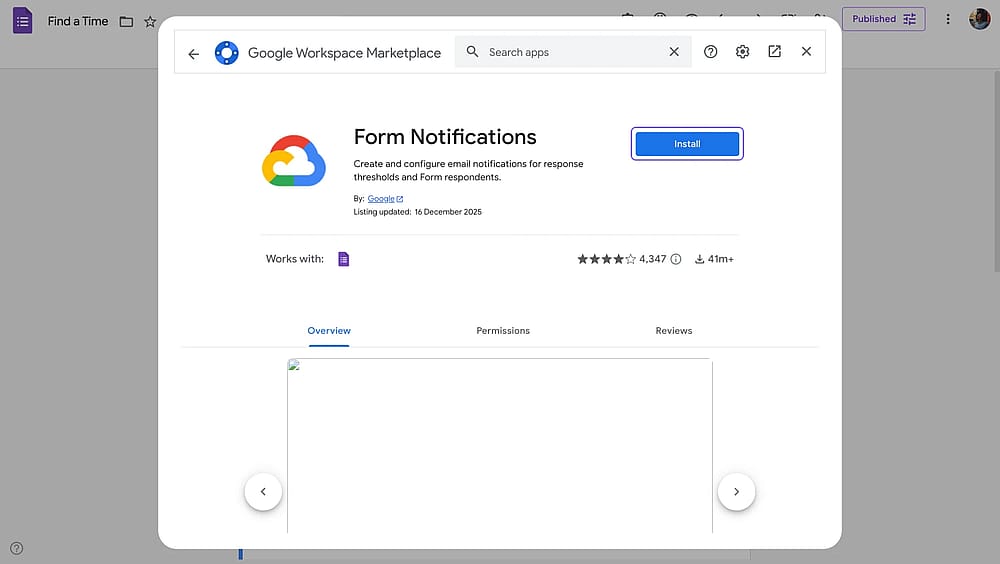Clear the Search apps field
The image size is (1000, 564).
674,52
